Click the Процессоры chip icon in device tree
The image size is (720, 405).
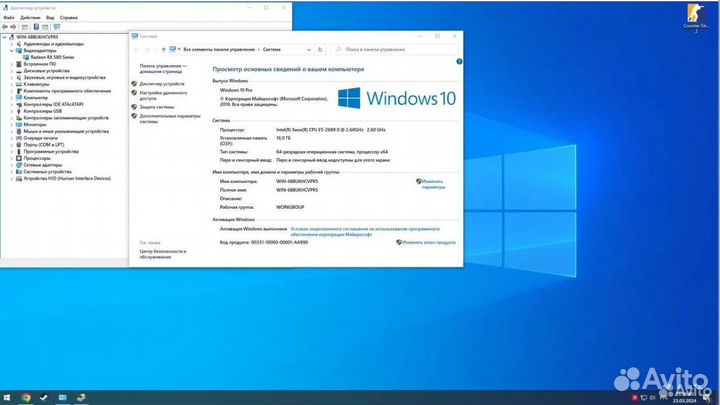click(19, 158)
